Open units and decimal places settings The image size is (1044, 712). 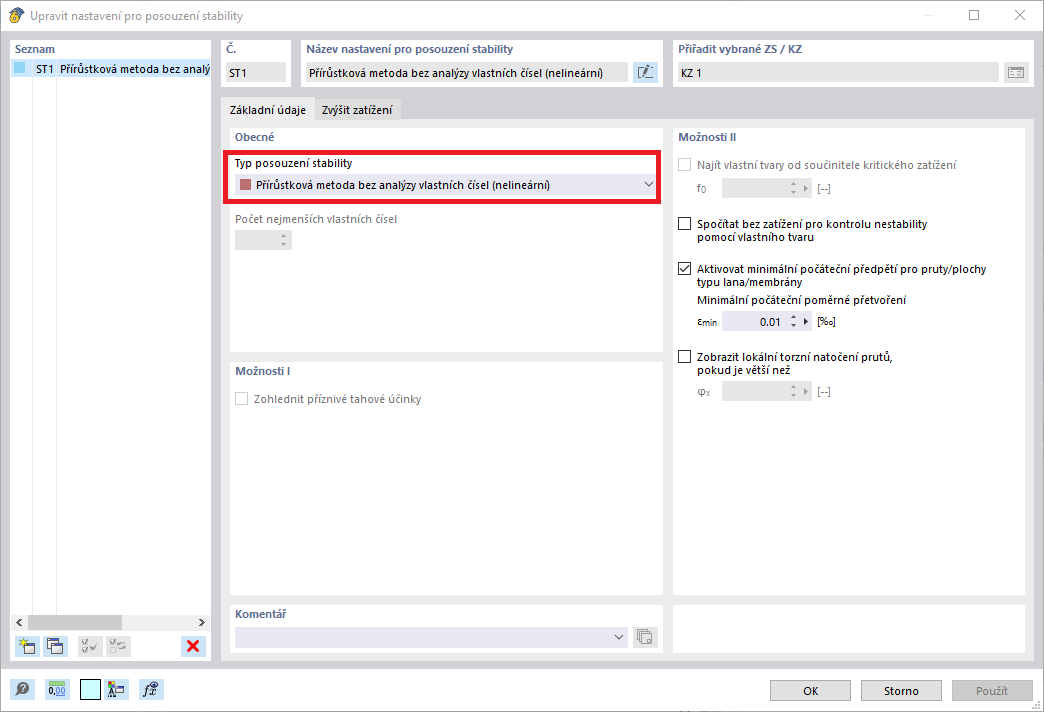point(57,689)
